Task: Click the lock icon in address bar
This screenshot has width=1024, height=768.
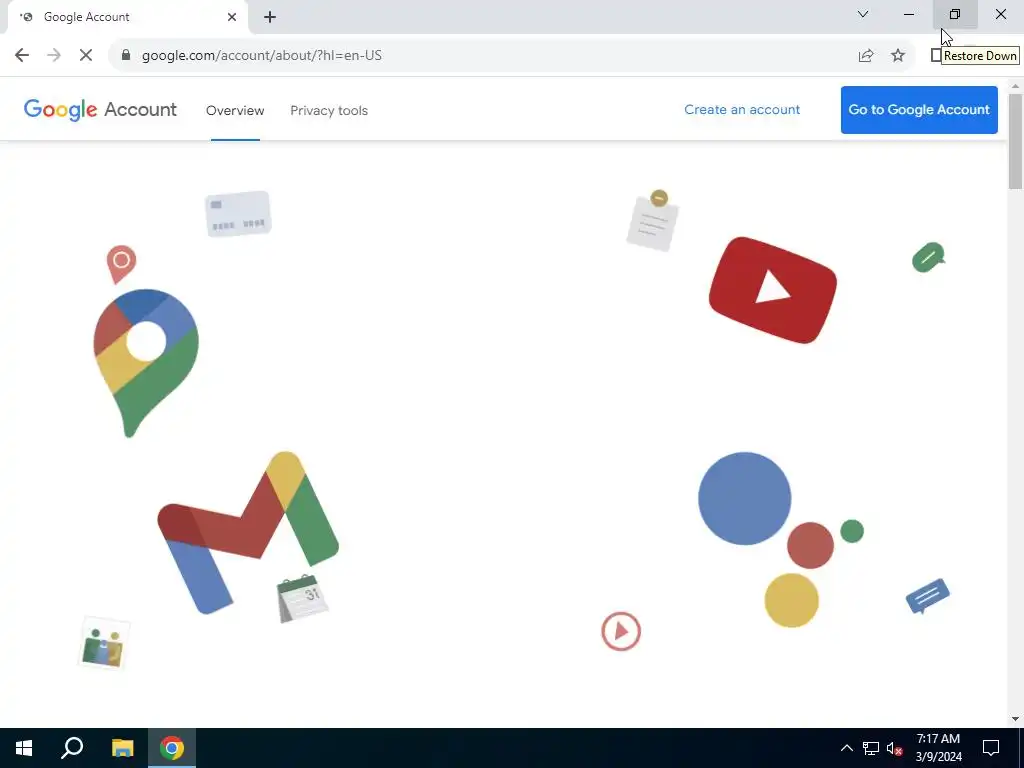Action: point(126,56)
